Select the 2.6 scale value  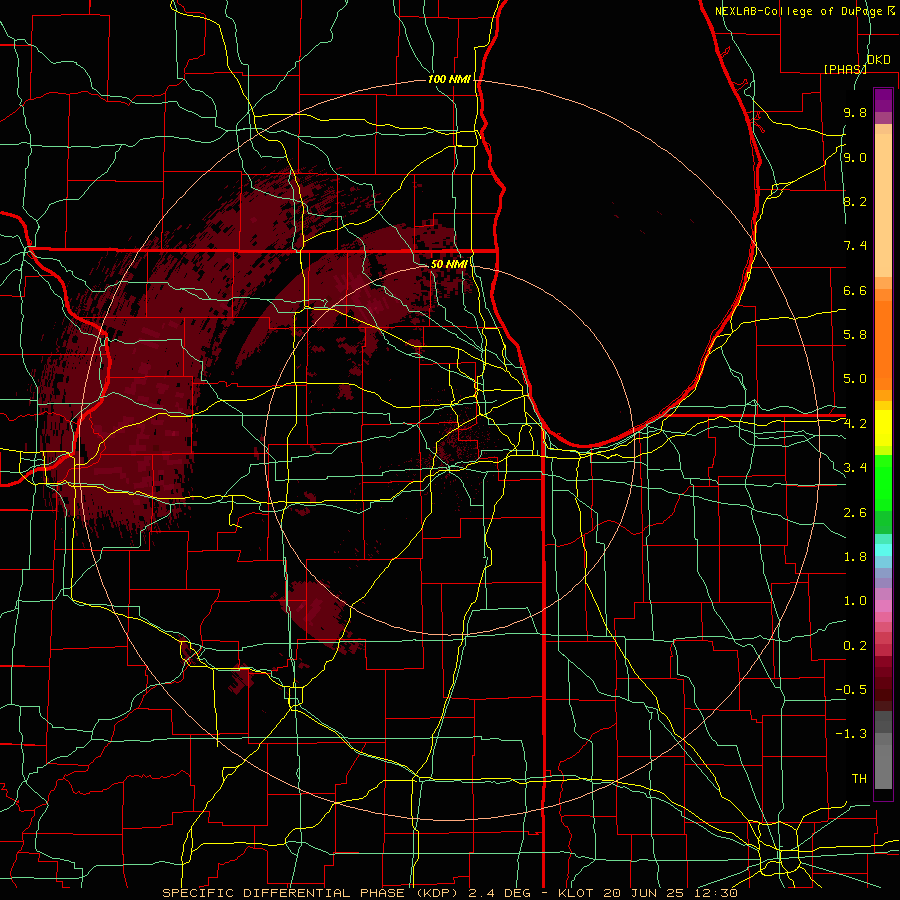(855, 513)
